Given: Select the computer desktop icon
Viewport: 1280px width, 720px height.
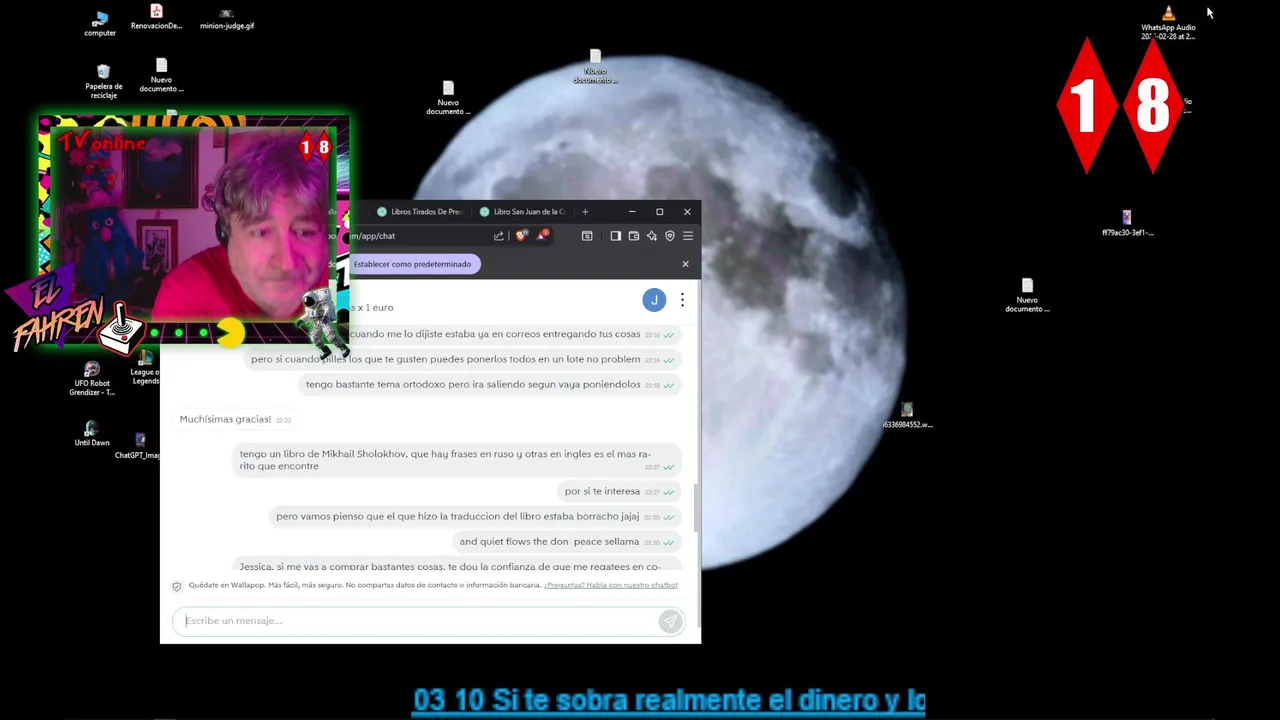Looking at the screenshot, I should tap(100, 24).
